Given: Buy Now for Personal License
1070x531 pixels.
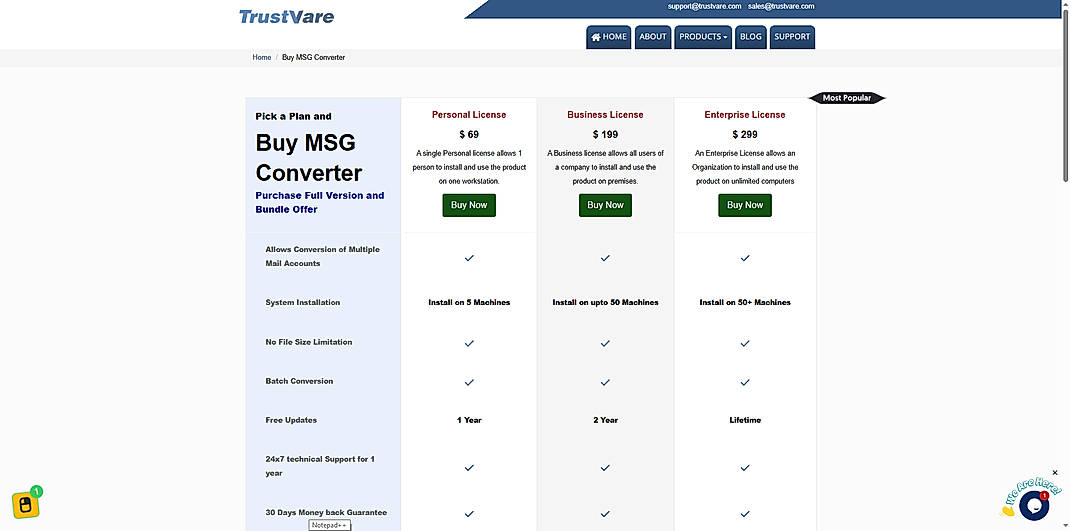Looking at the screenshot, I should [469, 205].
